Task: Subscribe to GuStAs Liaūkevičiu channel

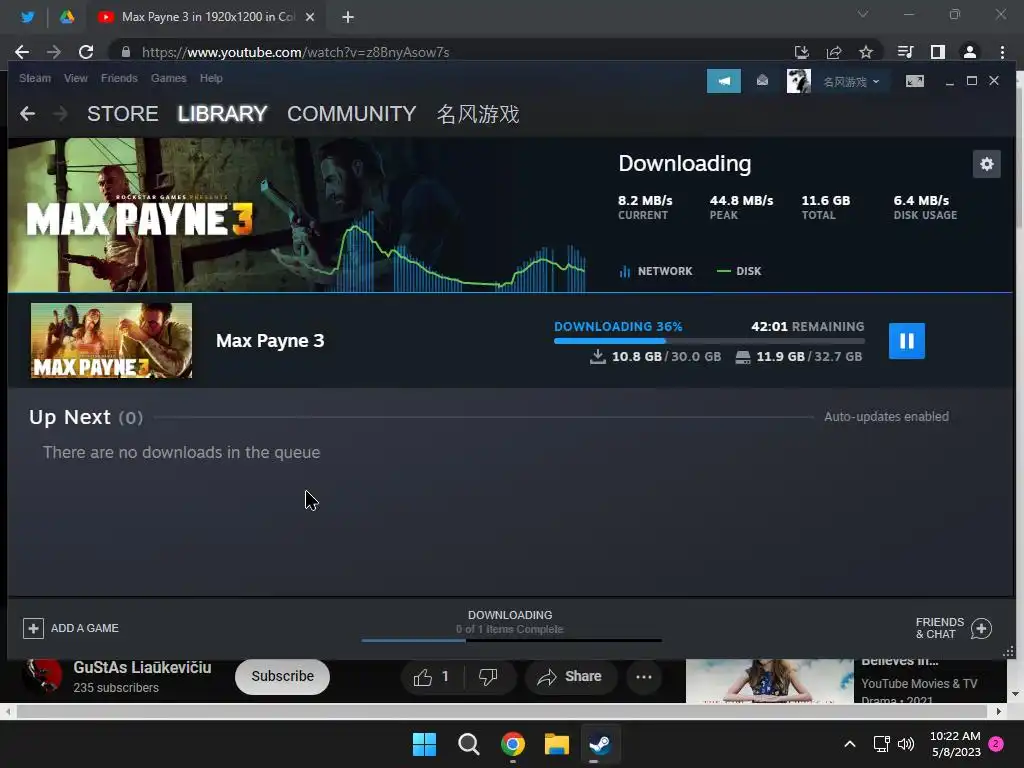Action: pyautogui.click(x=282, y=676)
